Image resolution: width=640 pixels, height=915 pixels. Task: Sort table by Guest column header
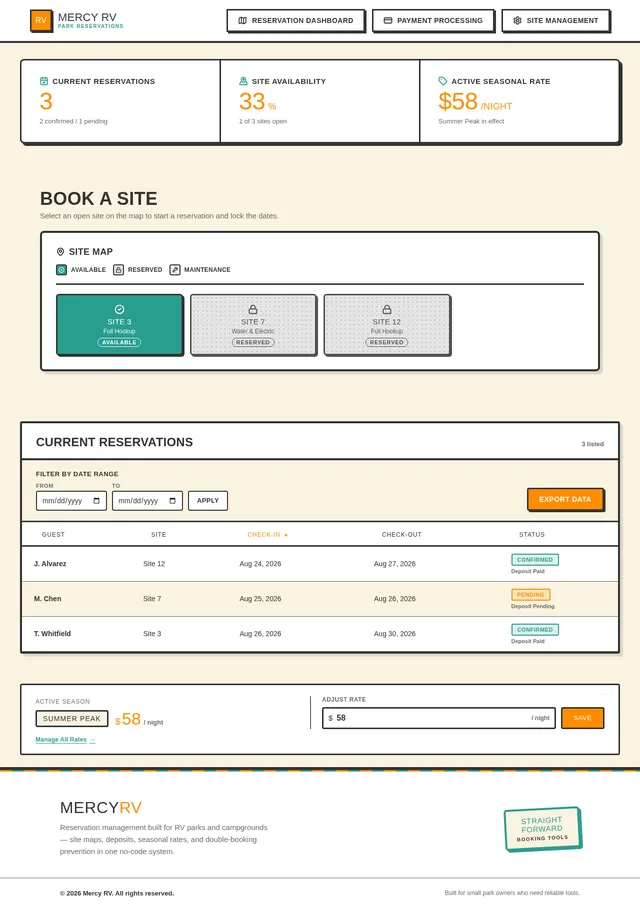click(x=53, y=535)
